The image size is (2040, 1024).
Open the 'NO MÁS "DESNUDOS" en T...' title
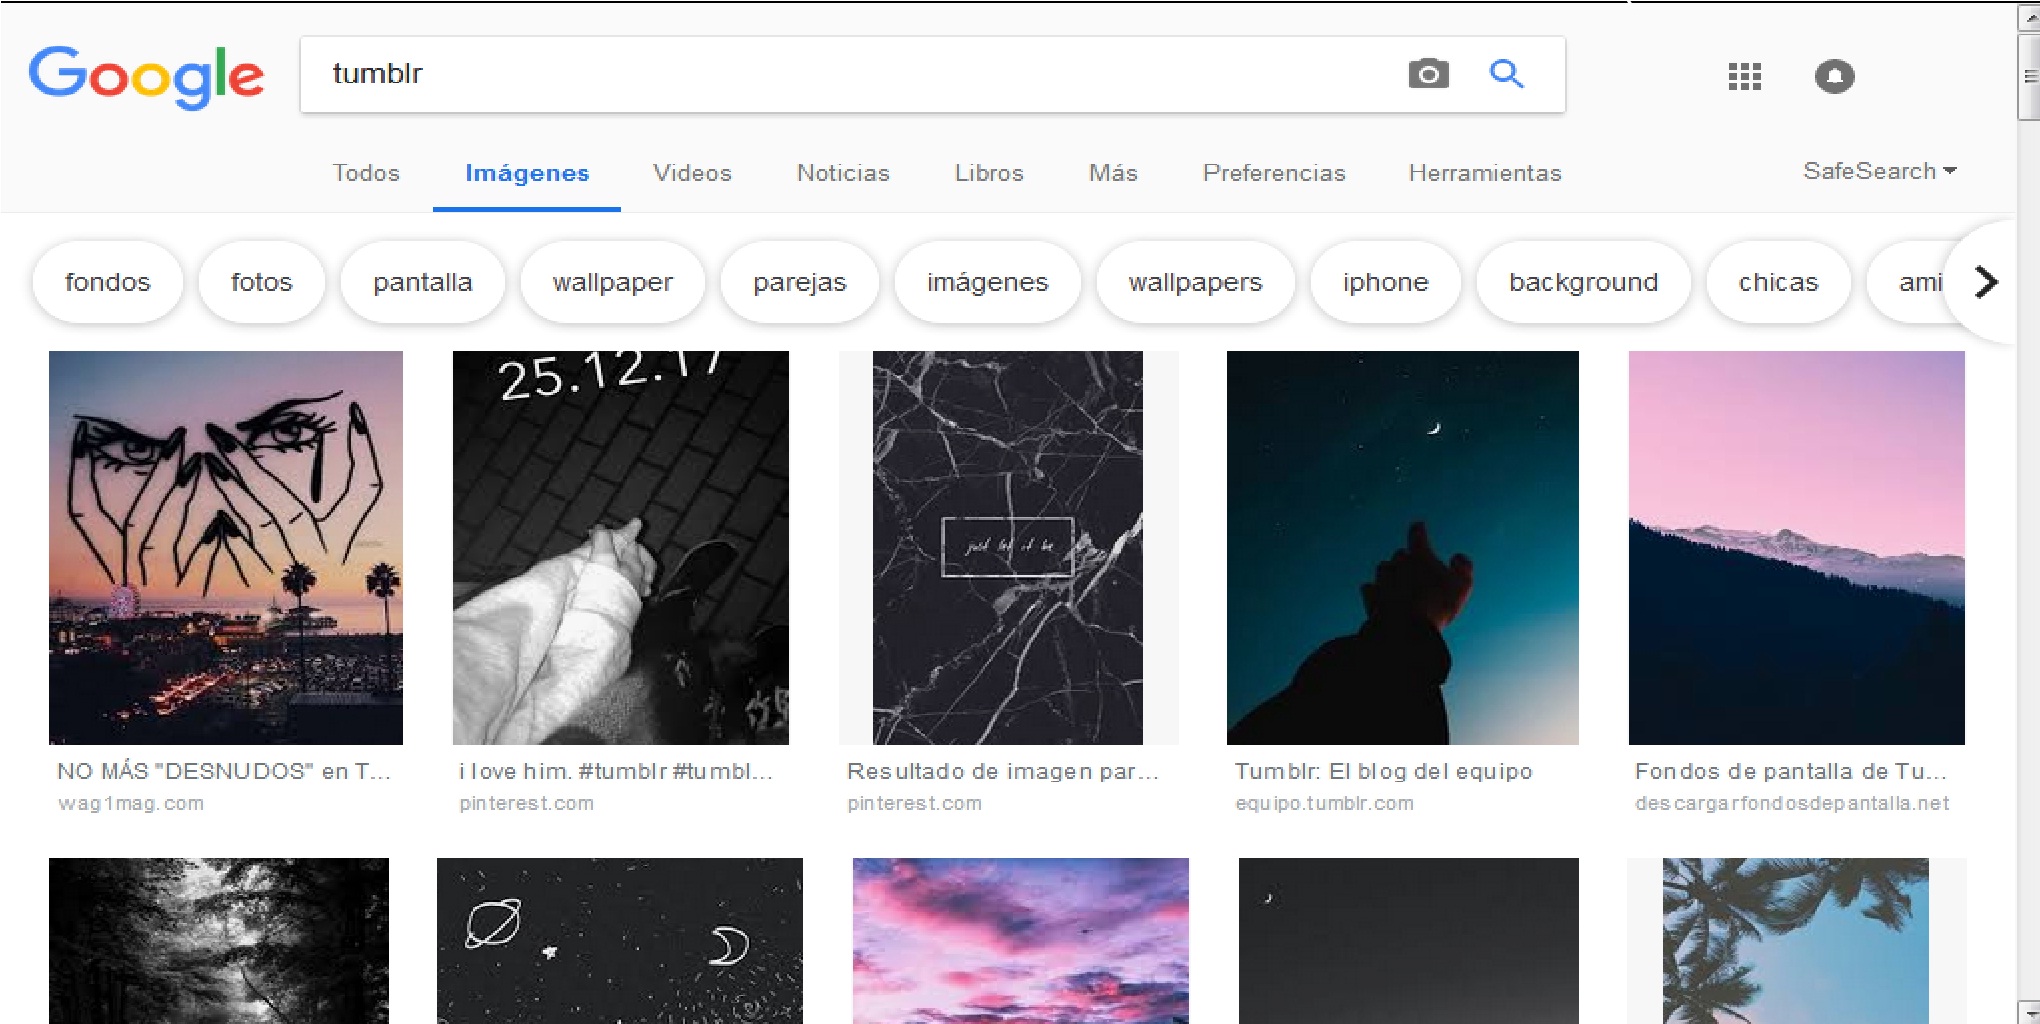click(224, 771)
